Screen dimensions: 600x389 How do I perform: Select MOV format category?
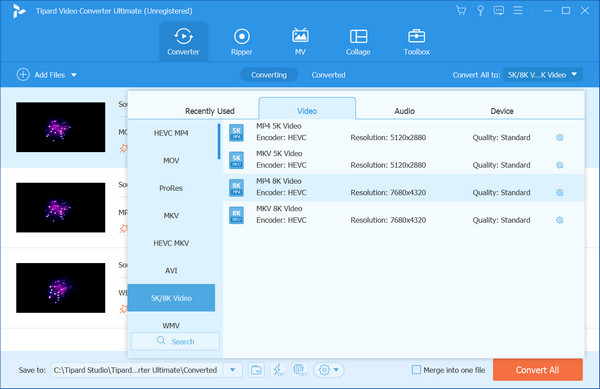click(171, 160)
